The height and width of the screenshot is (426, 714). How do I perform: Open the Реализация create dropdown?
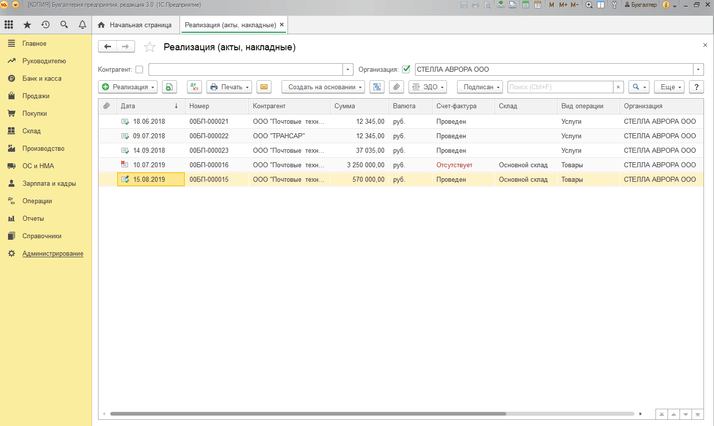128,87
